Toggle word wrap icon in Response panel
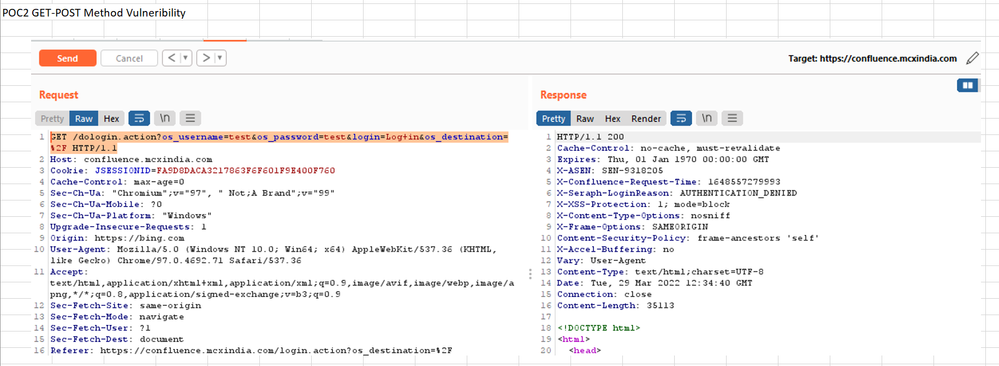Image resolution: width=999 pixels, height=366 pixels. pos(682,119)
